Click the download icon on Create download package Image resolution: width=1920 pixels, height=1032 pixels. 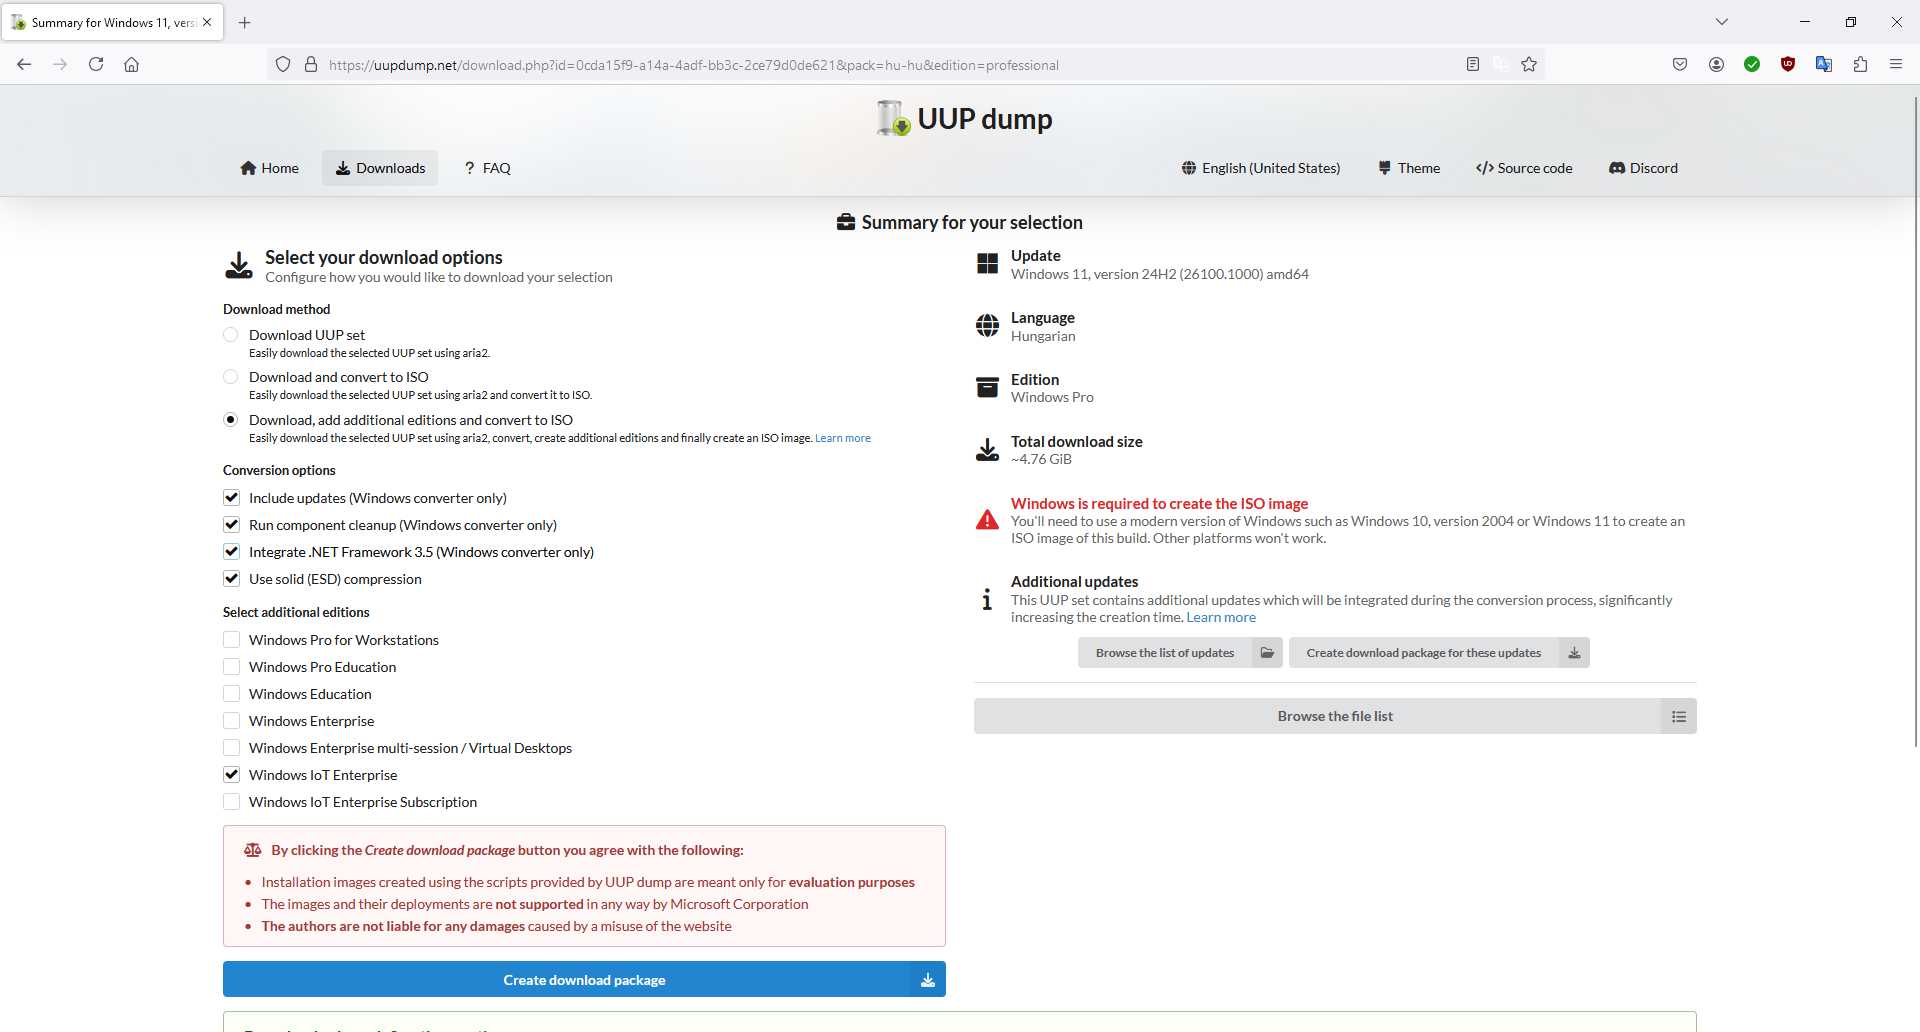click(928, 980)
